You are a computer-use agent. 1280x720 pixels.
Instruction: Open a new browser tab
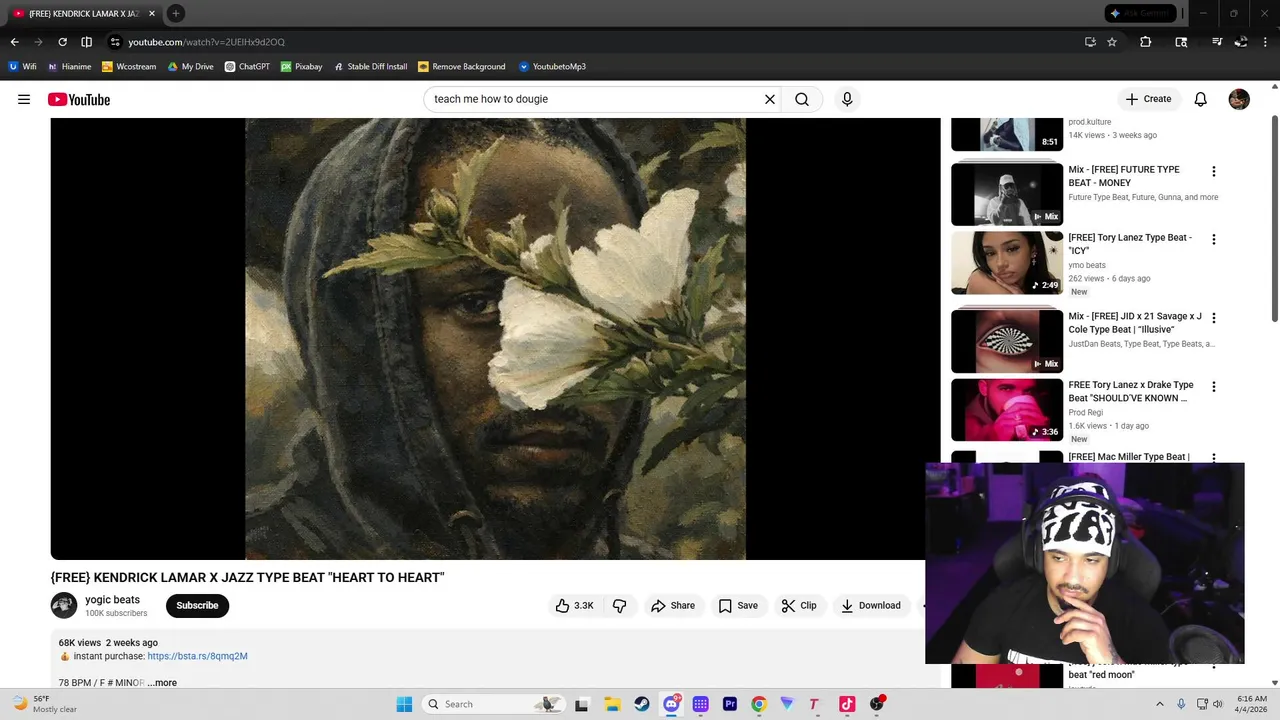coord(175,13)
